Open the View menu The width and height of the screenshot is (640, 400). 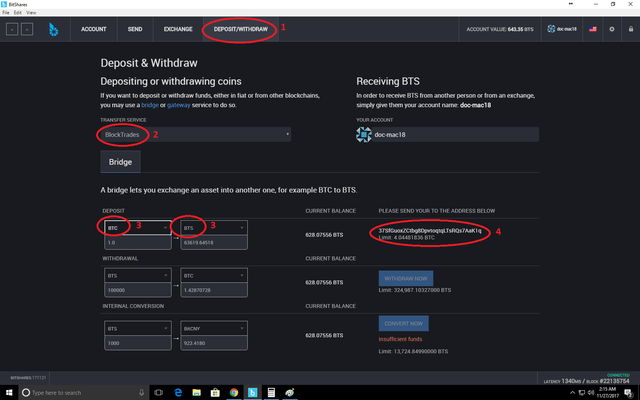[x=31, y=13]
